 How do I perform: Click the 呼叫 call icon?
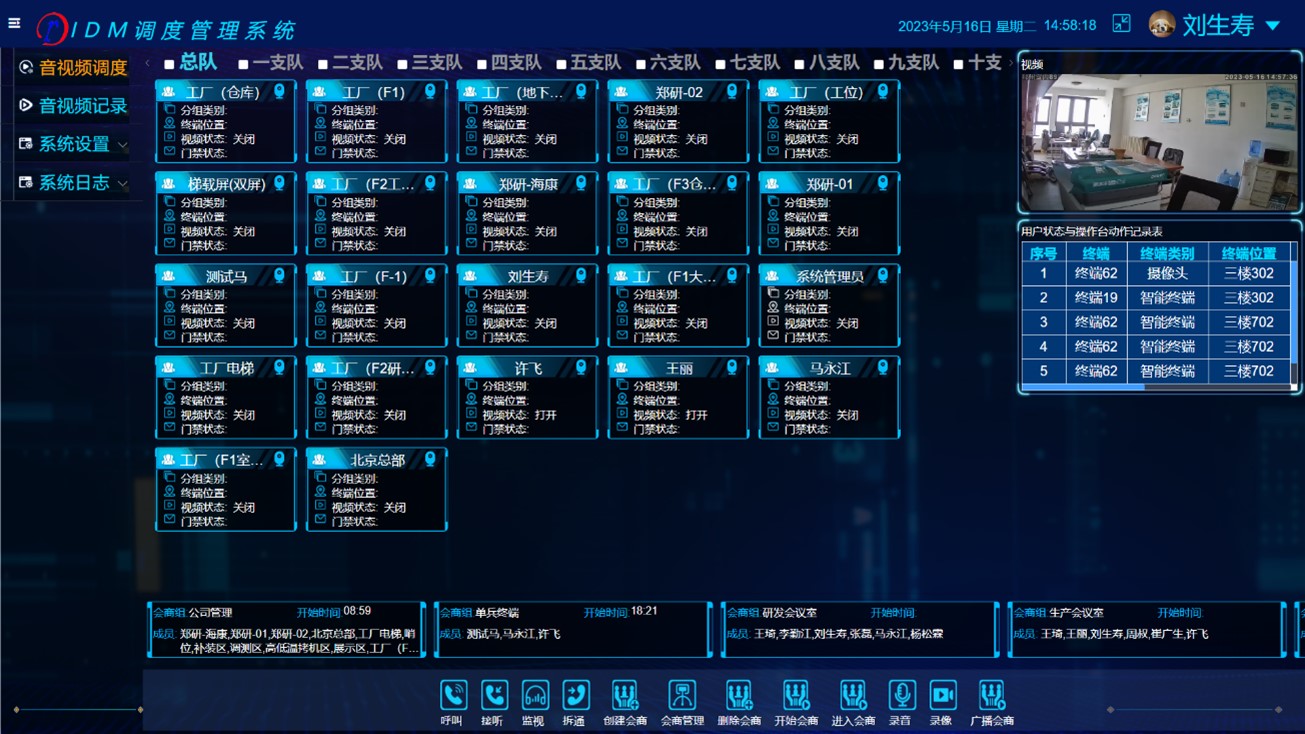click(453, 696)
